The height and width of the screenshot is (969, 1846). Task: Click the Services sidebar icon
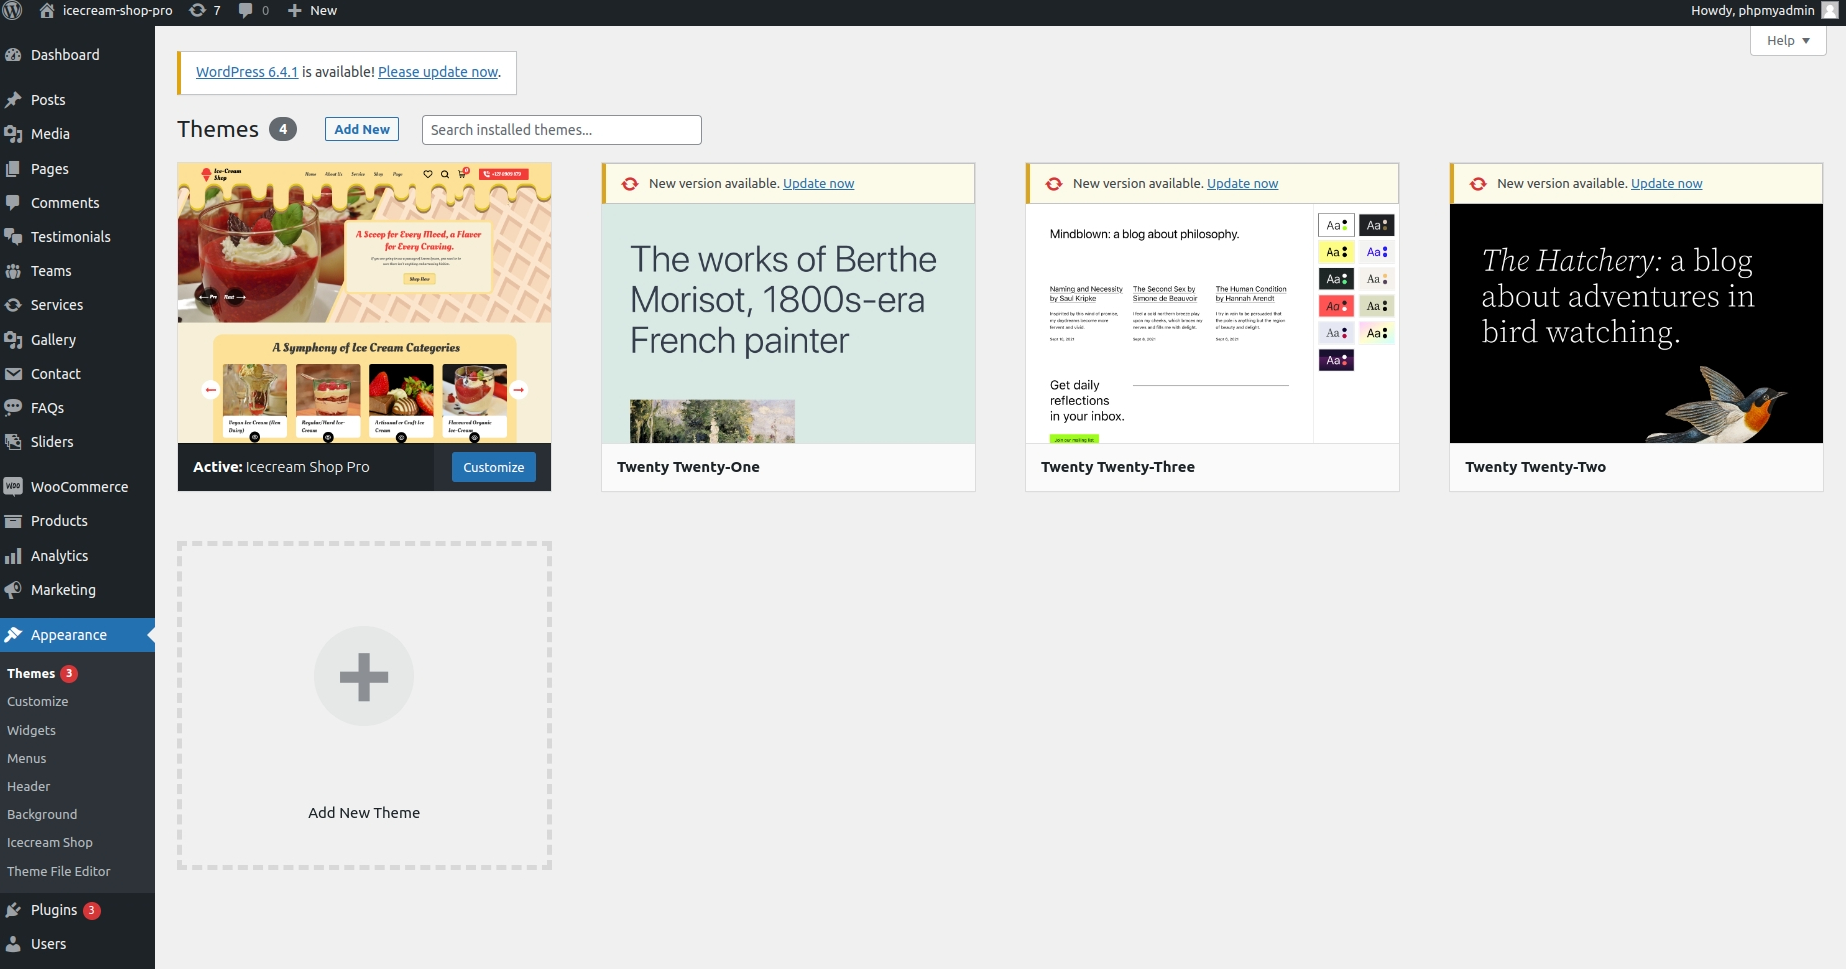(14, 305)
